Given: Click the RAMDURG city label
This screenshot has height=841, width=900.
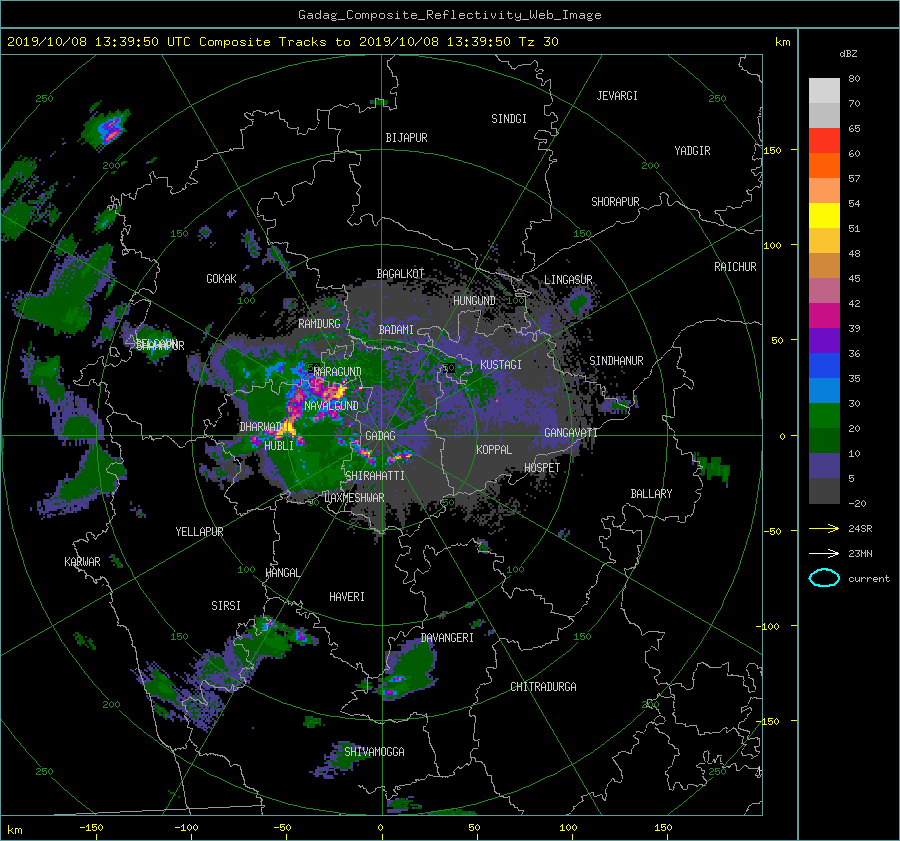Looking at the screenshot, I should point(319,324).
